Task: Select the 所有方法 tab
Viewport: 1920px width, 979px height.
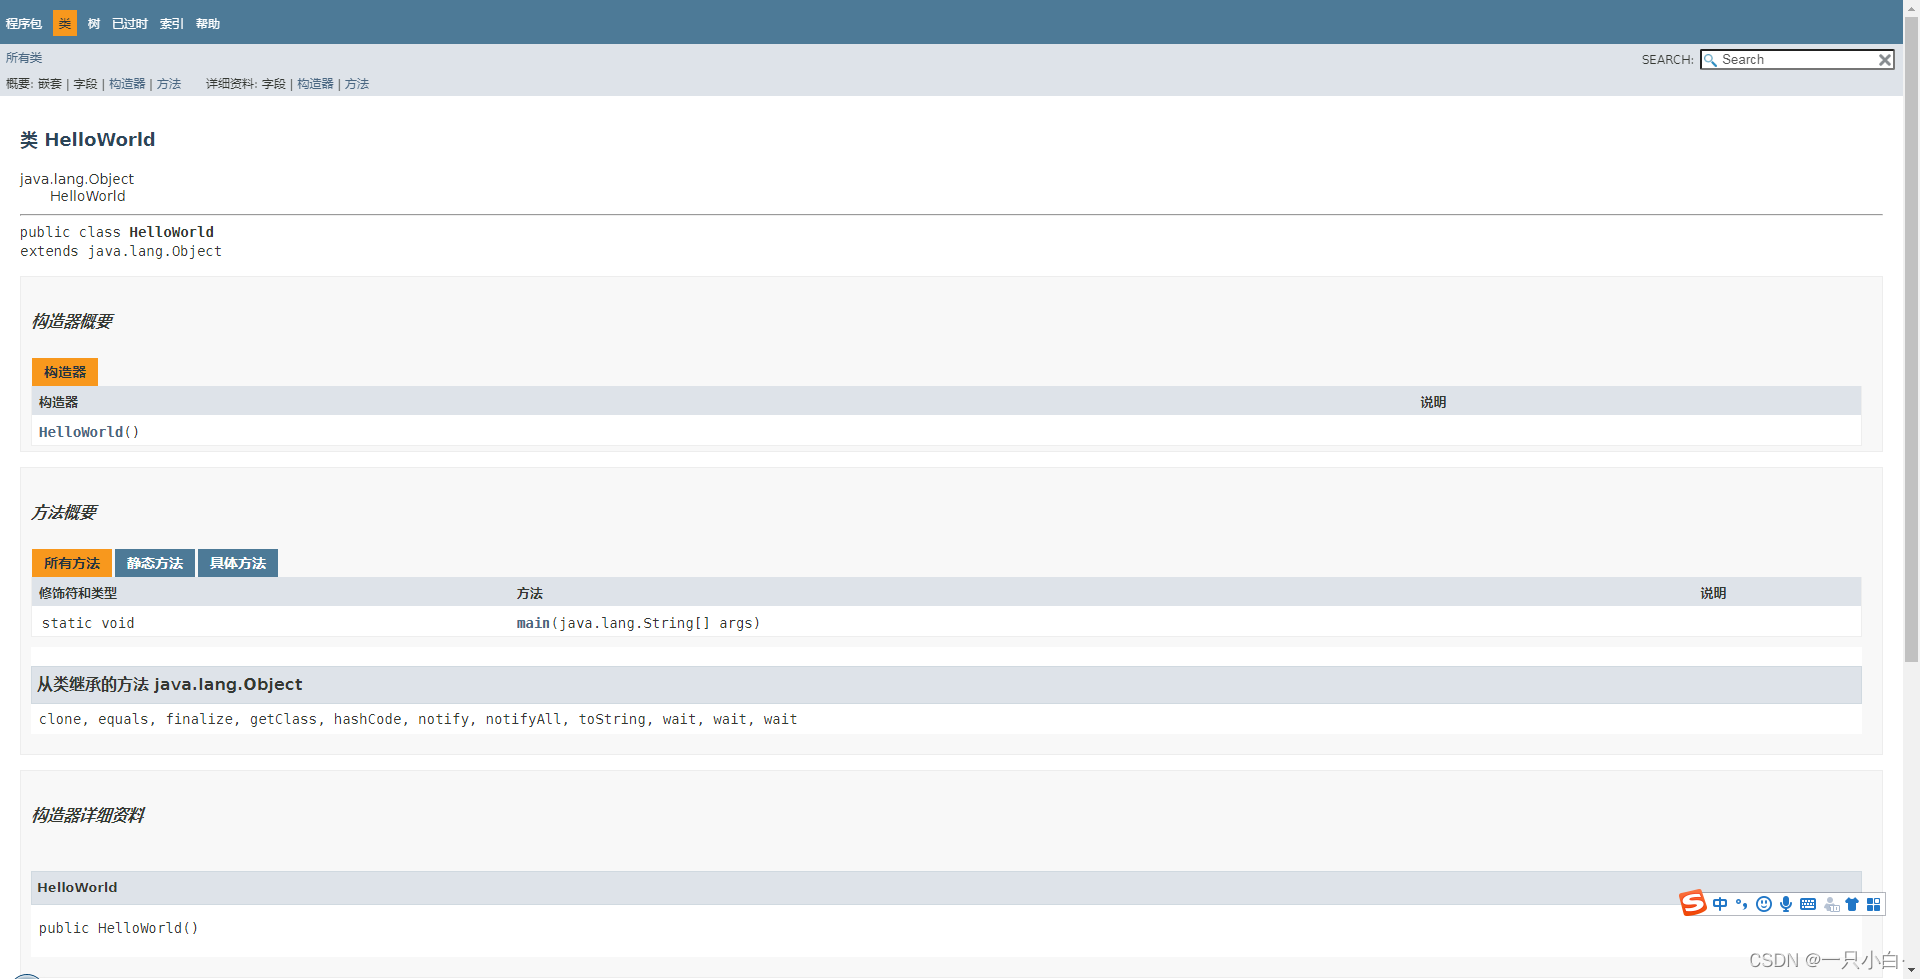Action: (x=72, y=563)
